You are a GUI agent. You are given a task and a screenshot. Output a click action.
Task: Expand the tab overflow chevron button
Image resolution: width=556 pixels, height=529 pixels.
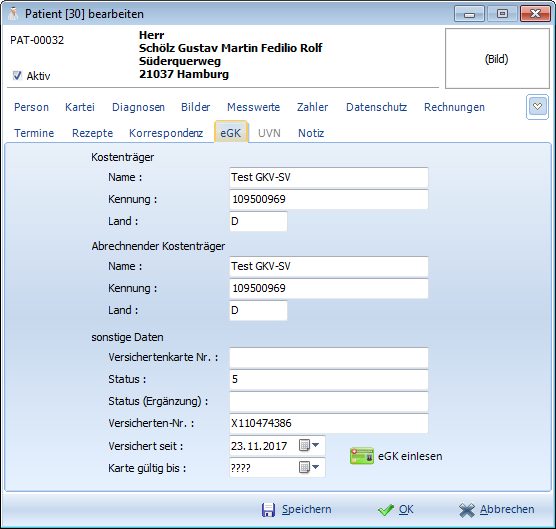537,107
